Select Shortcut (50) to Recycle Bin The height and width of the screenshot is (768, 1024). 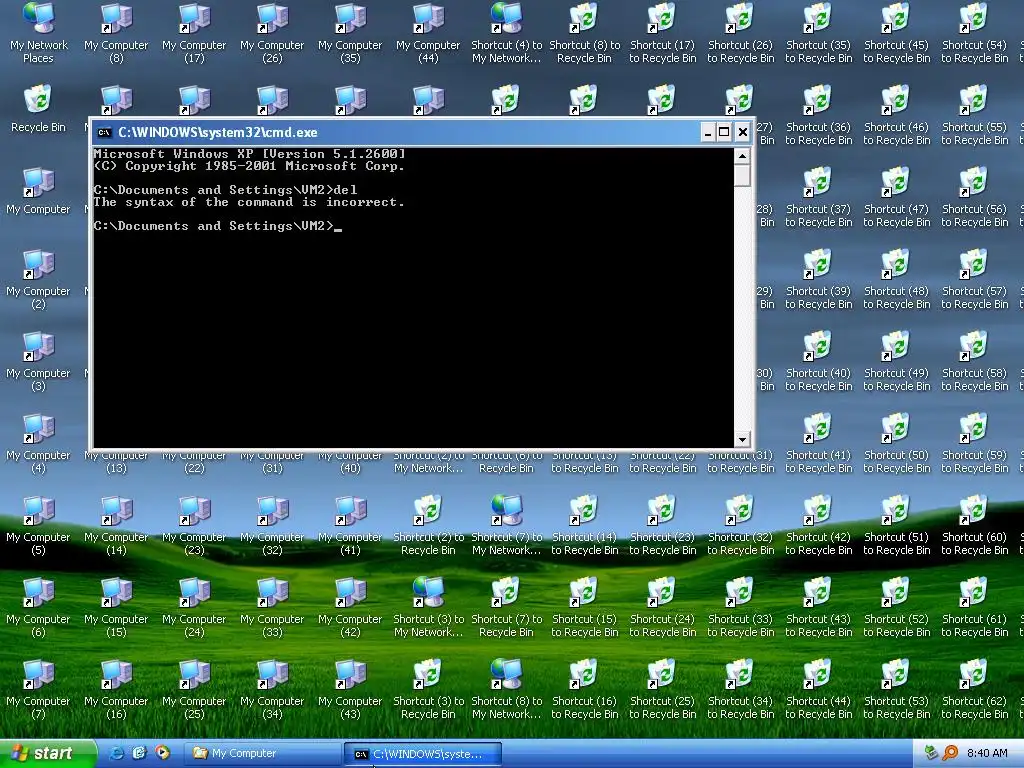[x=897, y=443]
